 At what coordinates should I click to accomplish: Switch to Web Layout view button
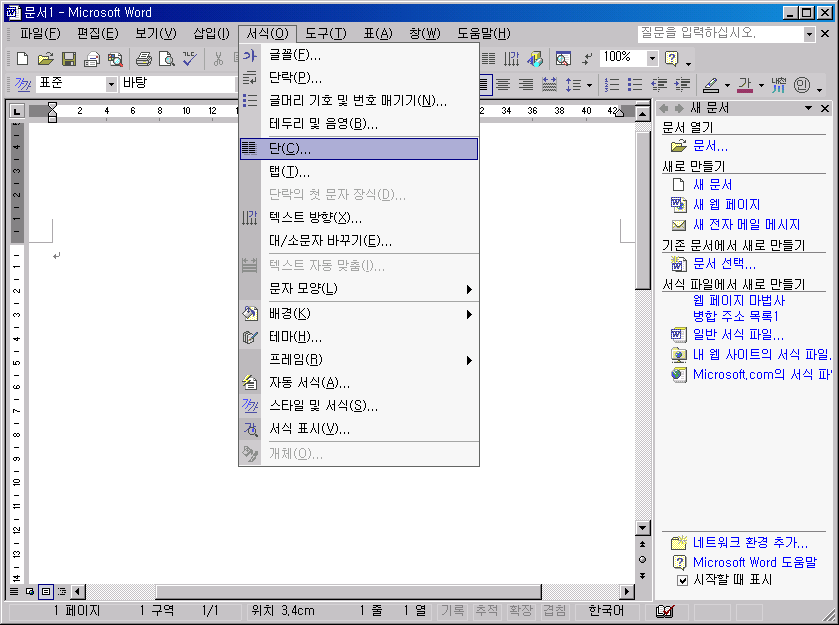click(x=30, y=592)
